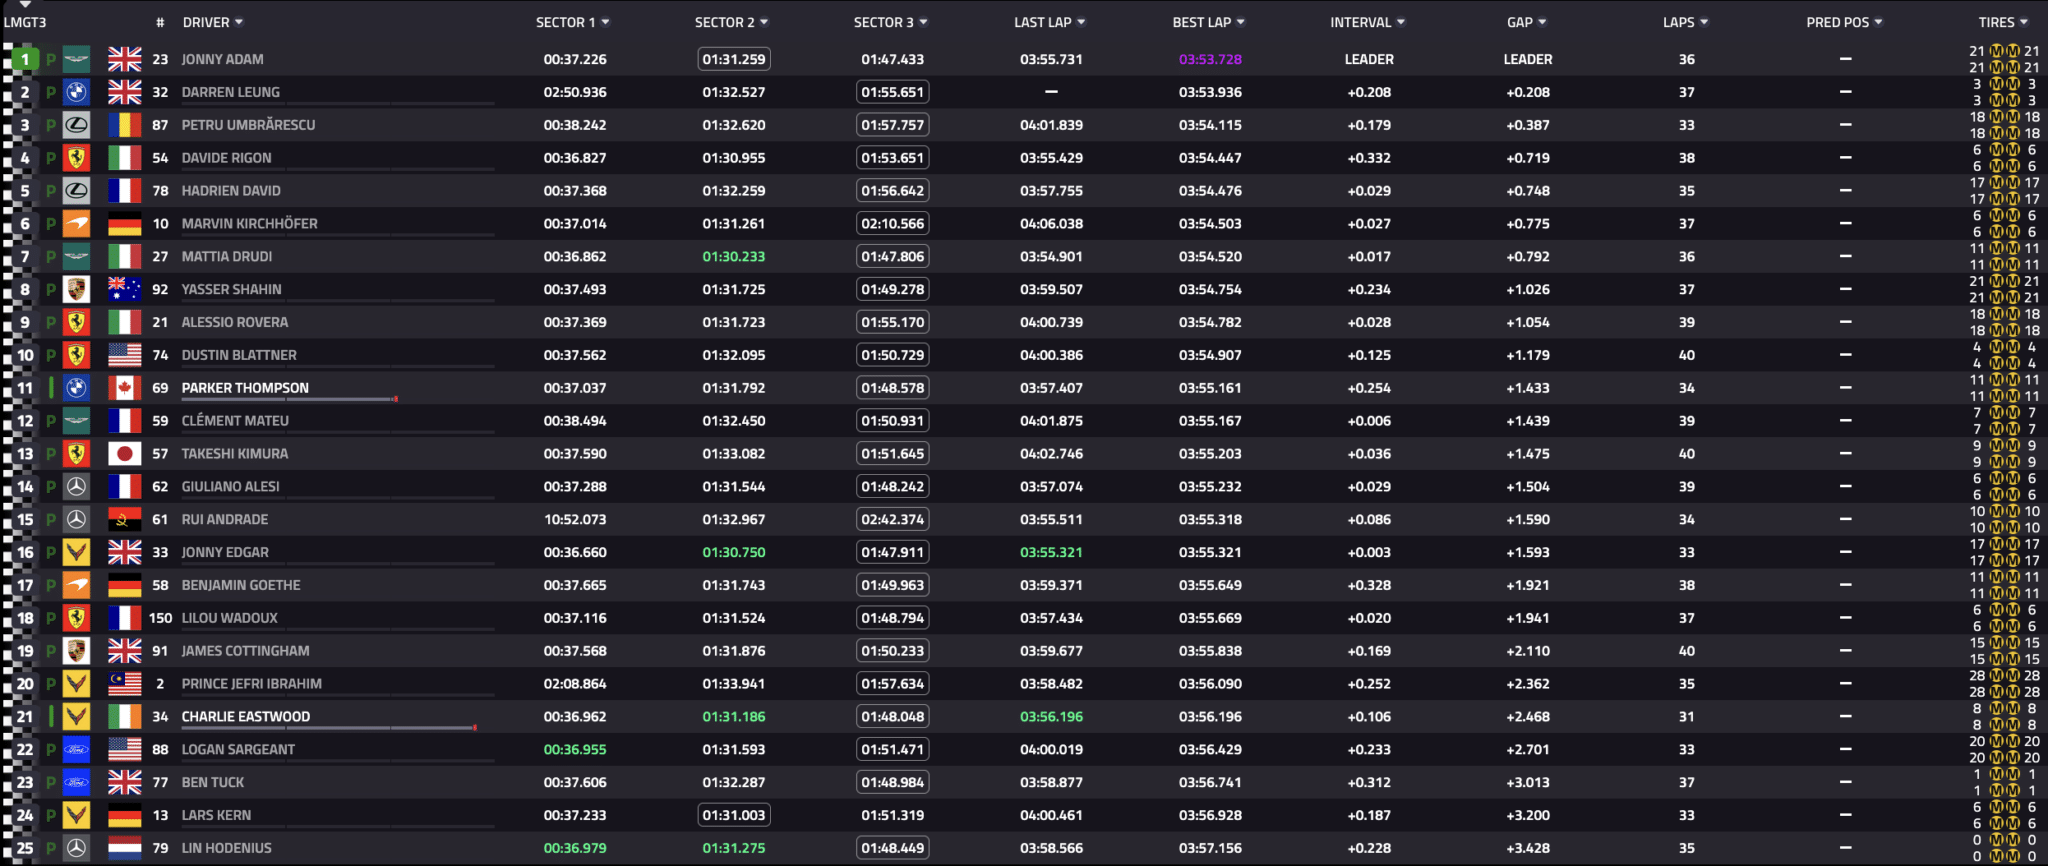The width and height of the screenshot is (2048, 866).
Task: Click Romanian flag for car 87
Action: 125,125
